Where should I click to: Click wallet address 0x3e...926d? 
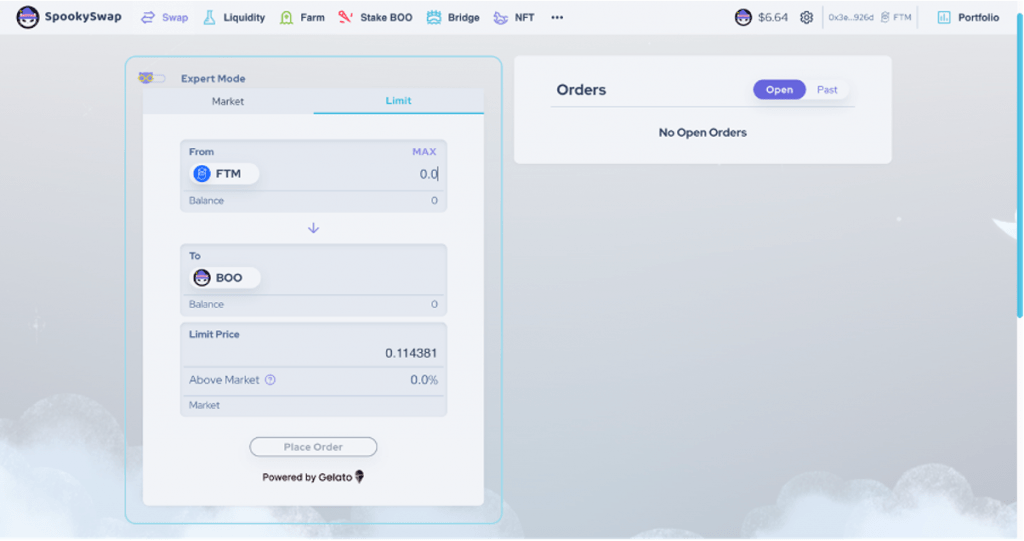click(850, 18)
